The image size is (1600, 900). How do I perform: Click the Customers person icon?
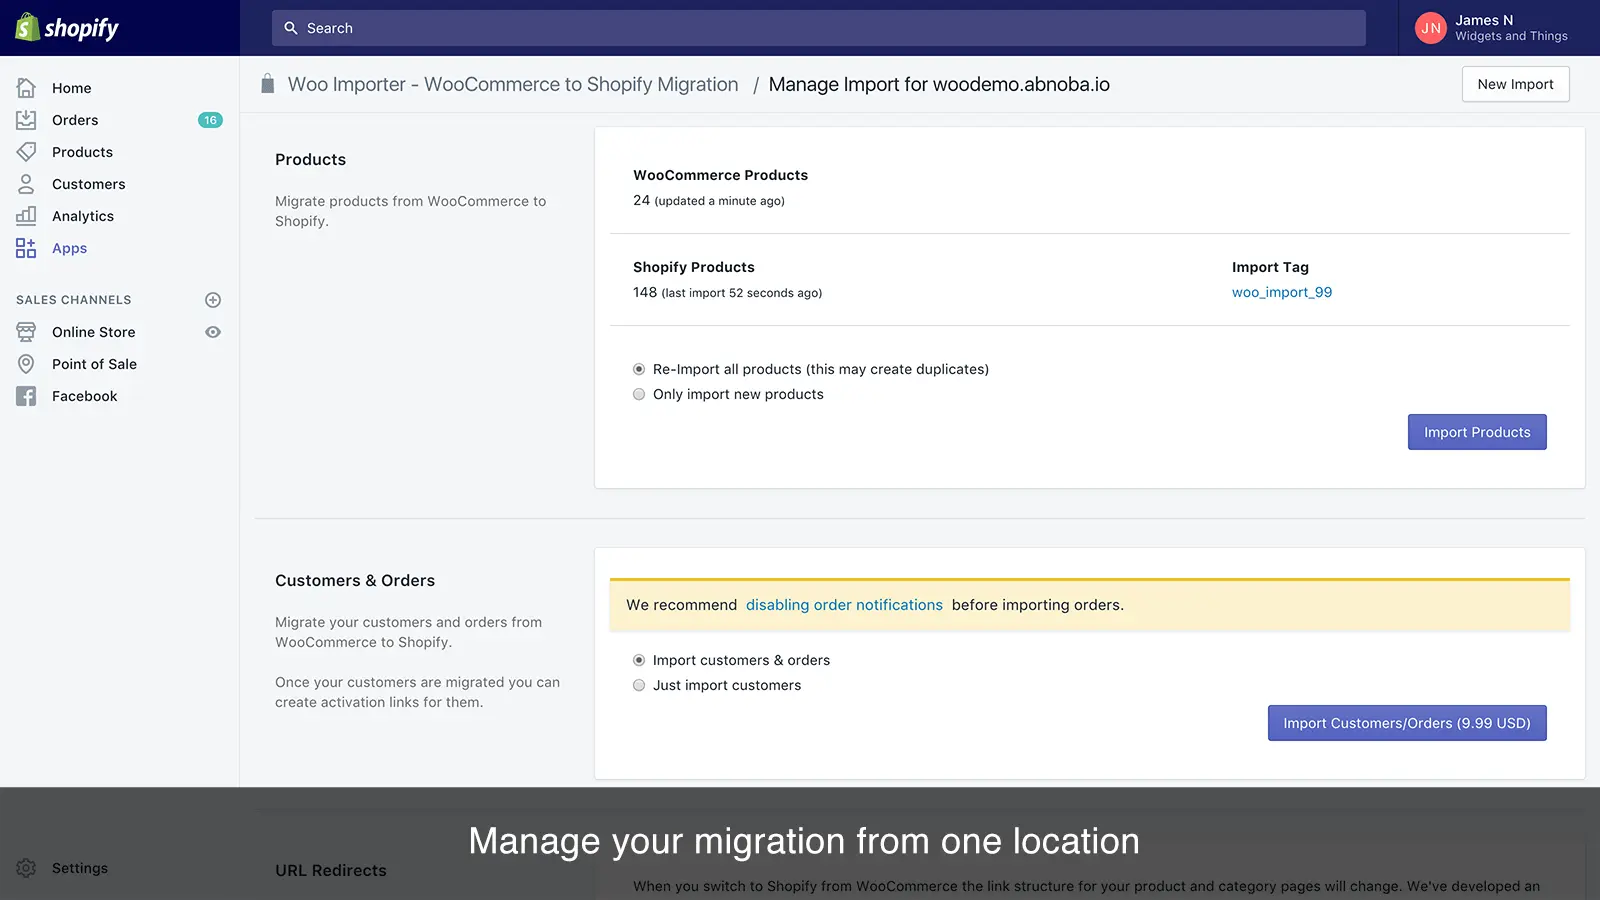click(x=26, y=184)
